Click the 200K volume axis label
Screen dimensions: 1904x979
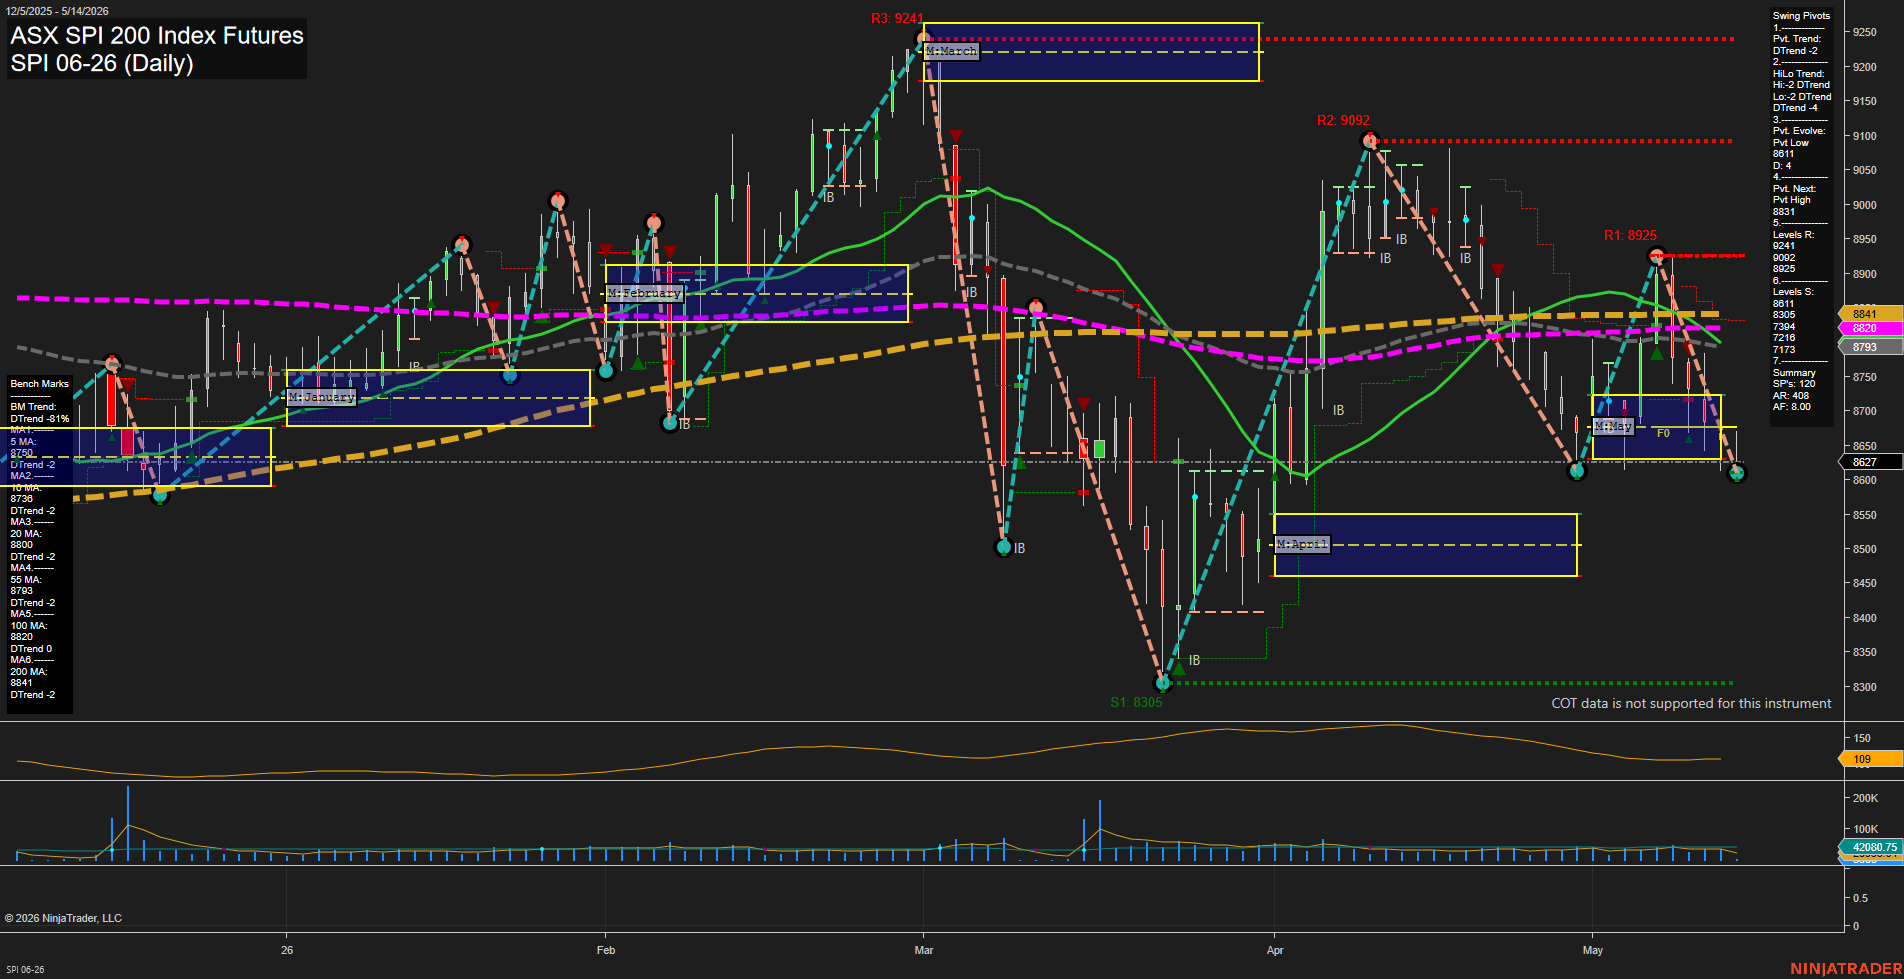[1865, 798]
